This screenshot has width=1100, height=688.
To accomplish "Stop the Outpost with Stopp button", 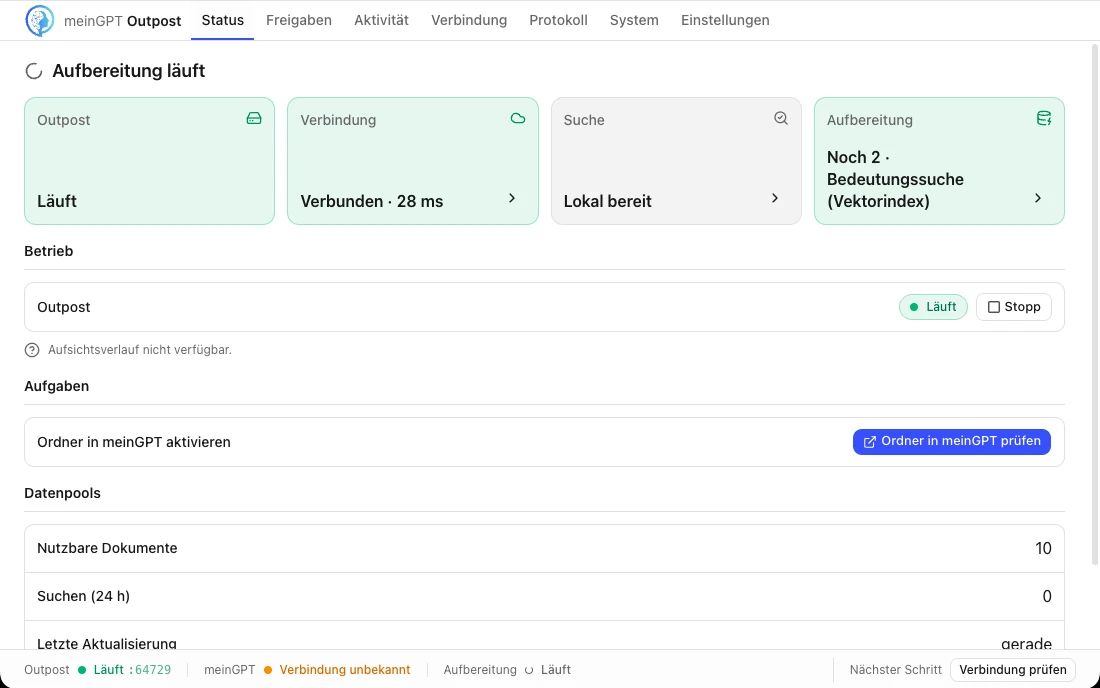I will [x=1014, y=307].
